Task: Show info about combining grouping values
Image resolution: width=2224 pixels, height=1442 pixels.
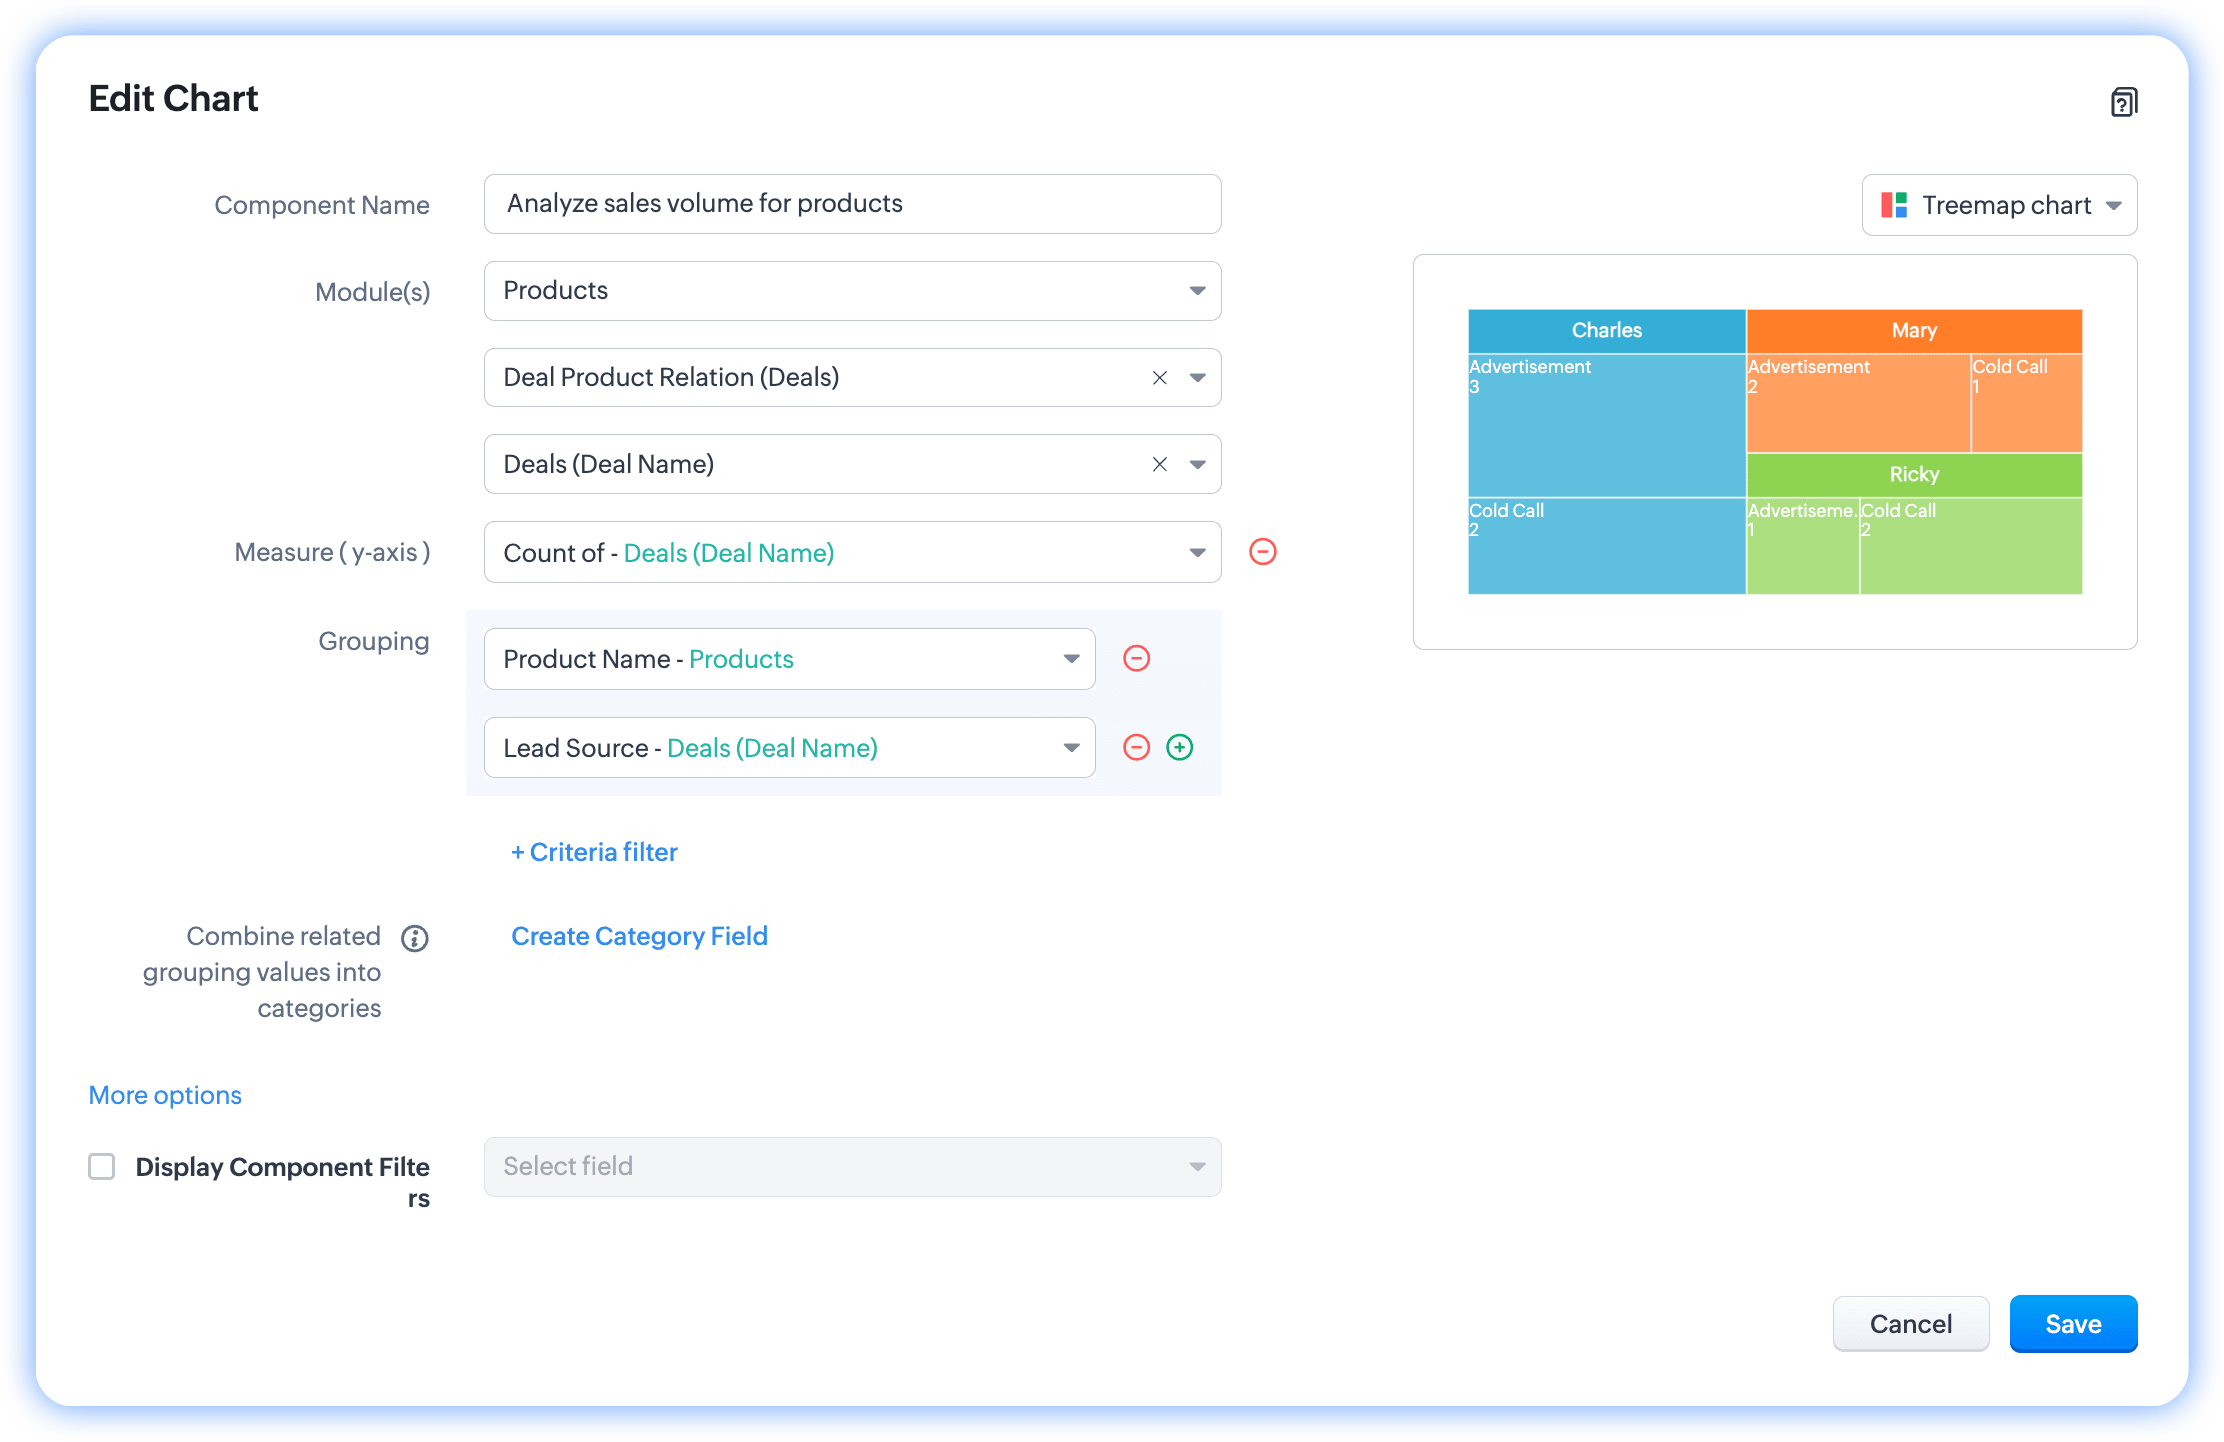Action: (415, 938)
